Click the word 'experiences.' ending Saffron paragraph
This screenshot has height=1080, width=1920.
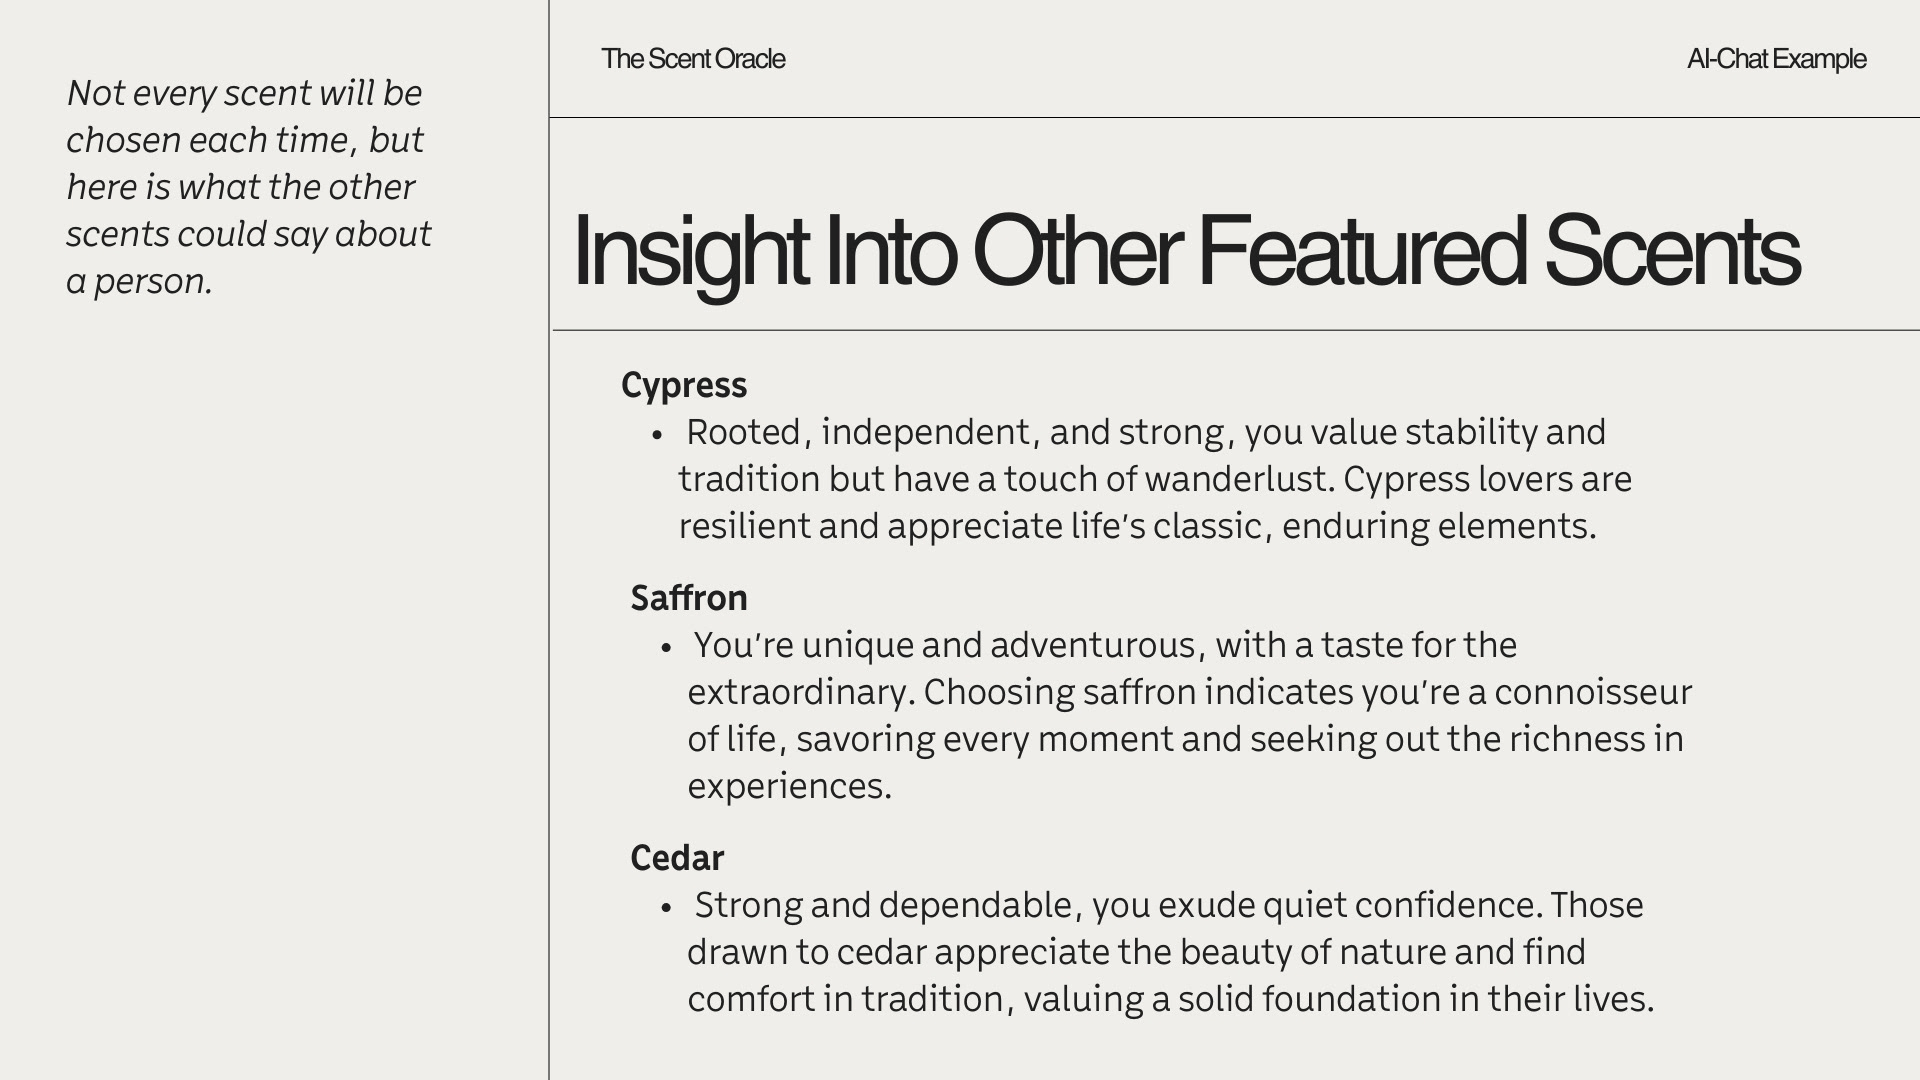coord(789,786)
